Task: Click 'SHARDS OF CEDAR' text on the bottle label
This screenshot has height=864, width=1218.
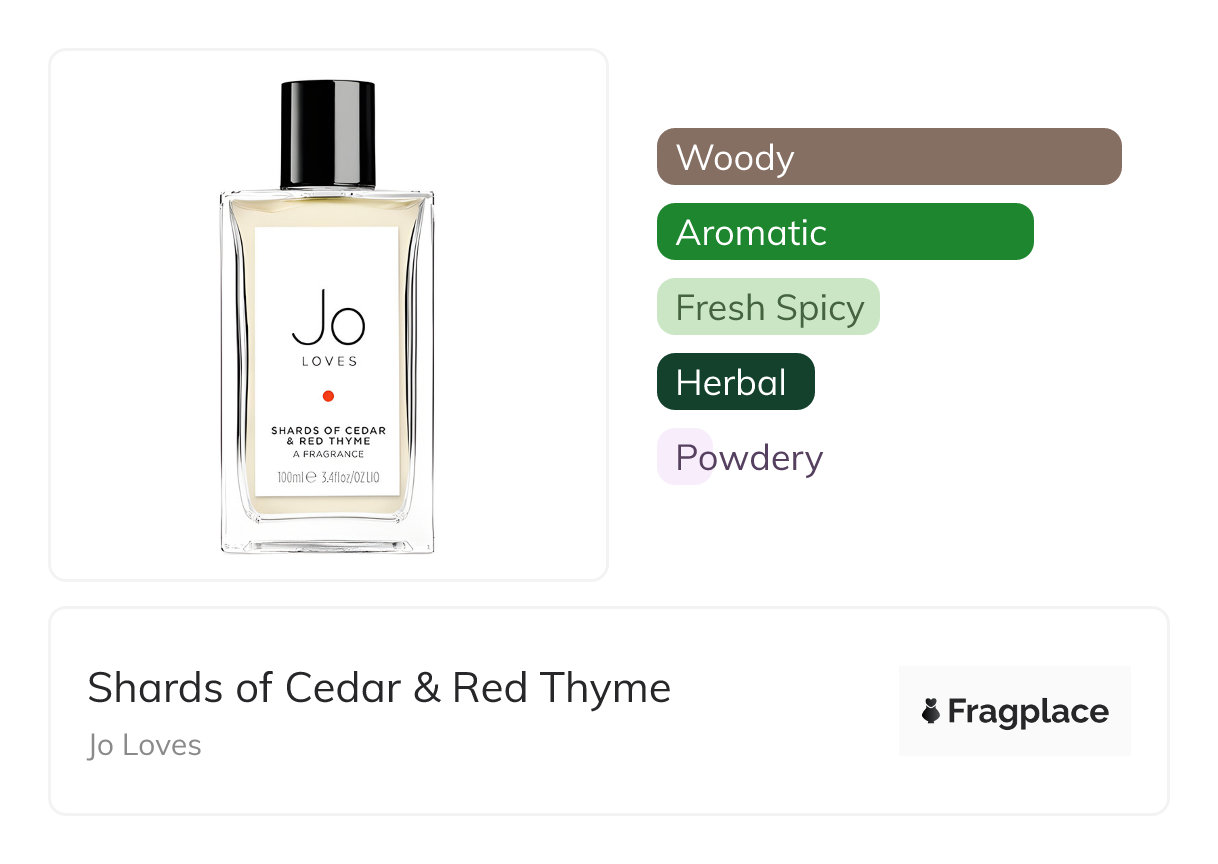Action: (x=328, y=430)
